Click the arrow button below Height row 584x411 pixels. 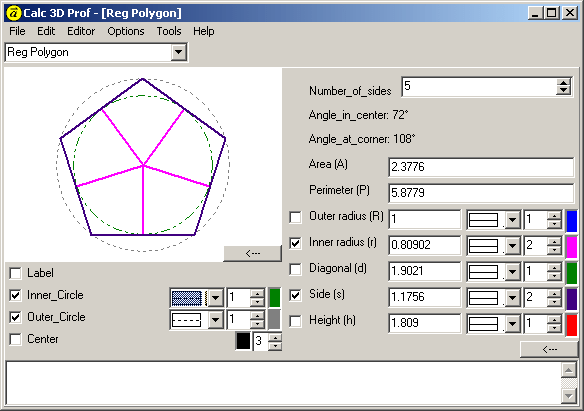coord(549,349)
